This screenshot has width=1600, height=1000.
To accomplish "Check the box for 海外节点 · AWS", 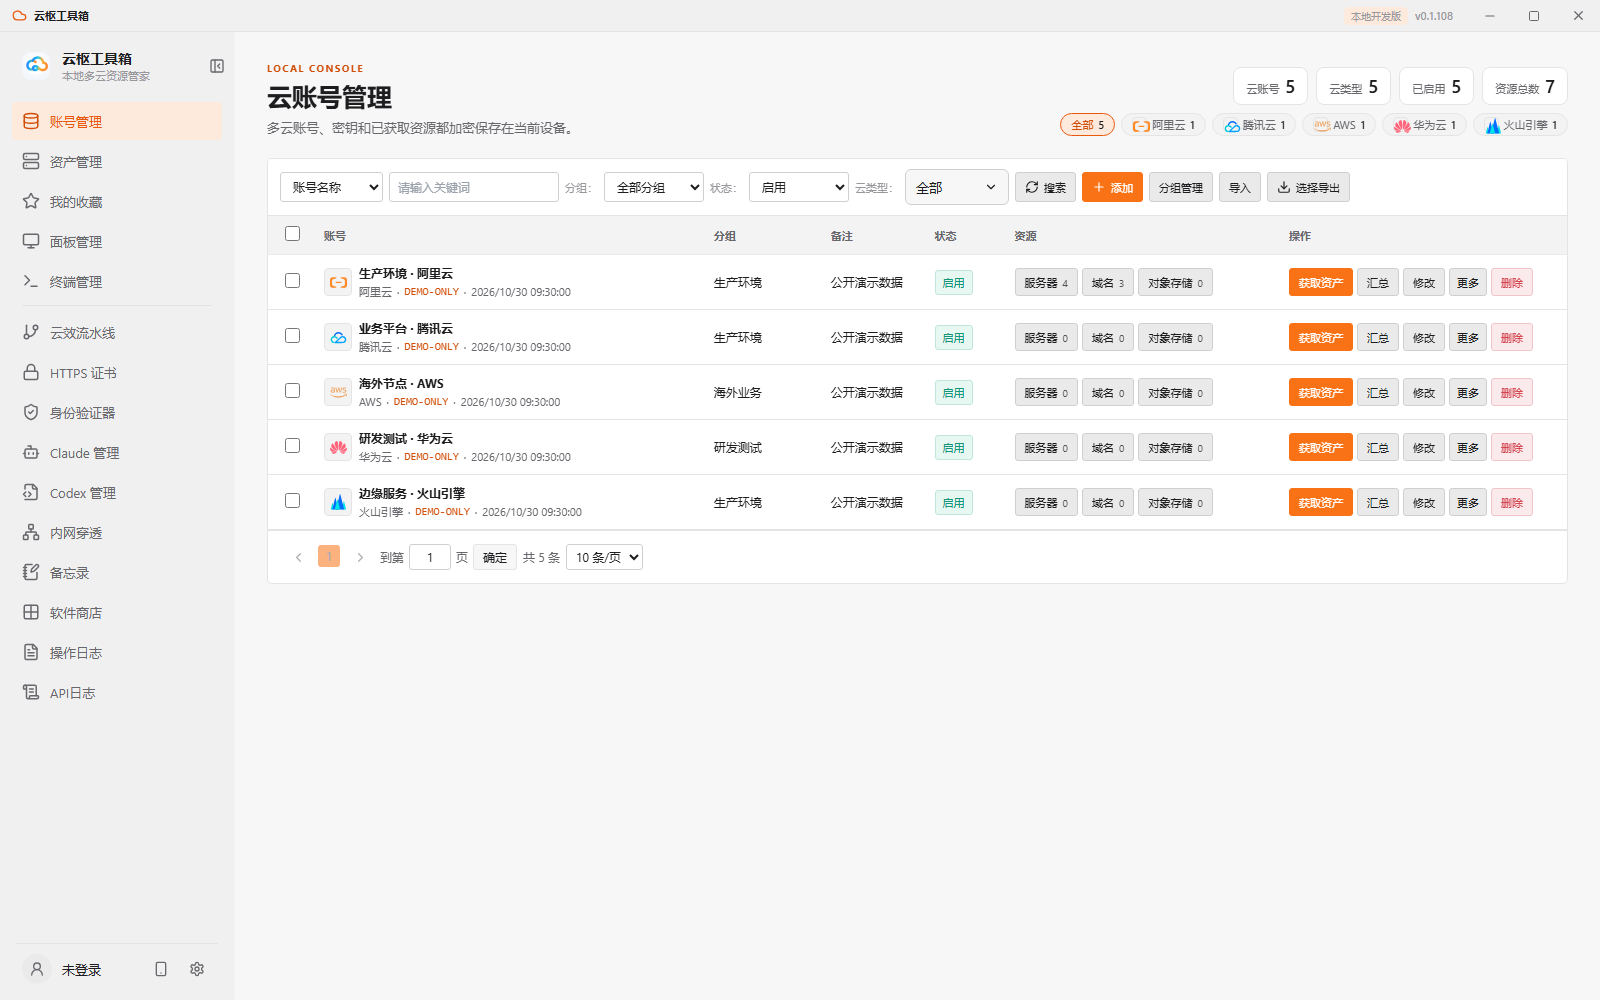I will point(292,390).
